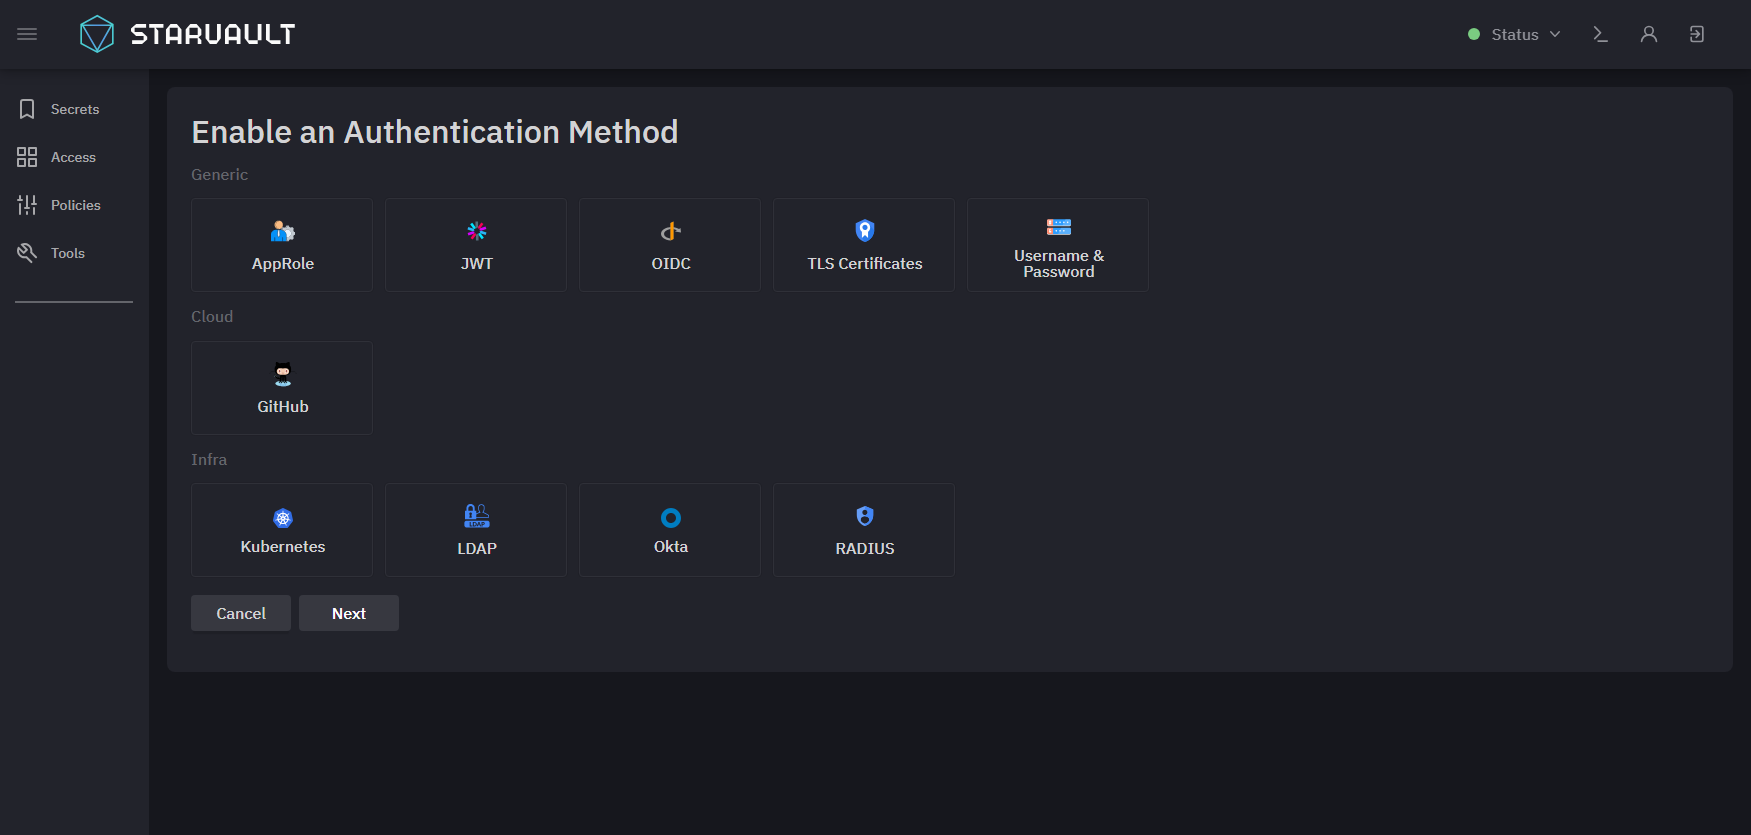Click the green status indicator dot
Viewport: 1751px width, 835px height.
(x=1474, y=34)
